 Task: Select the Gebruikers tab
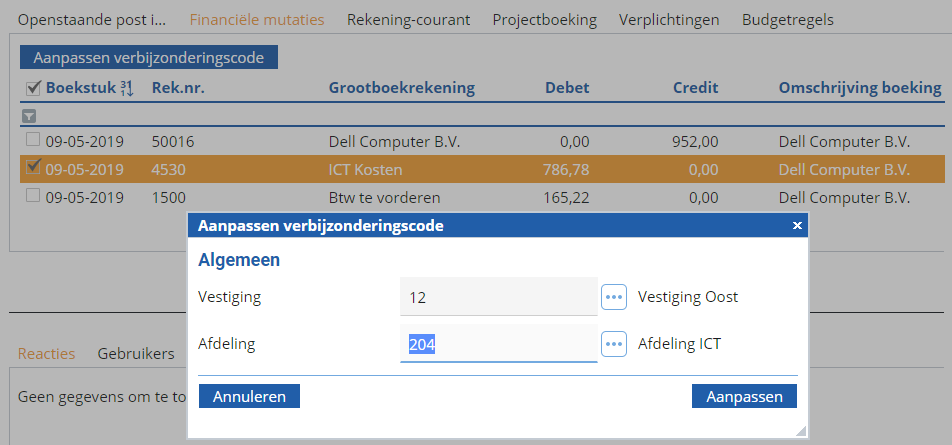(x=136, y=353)
